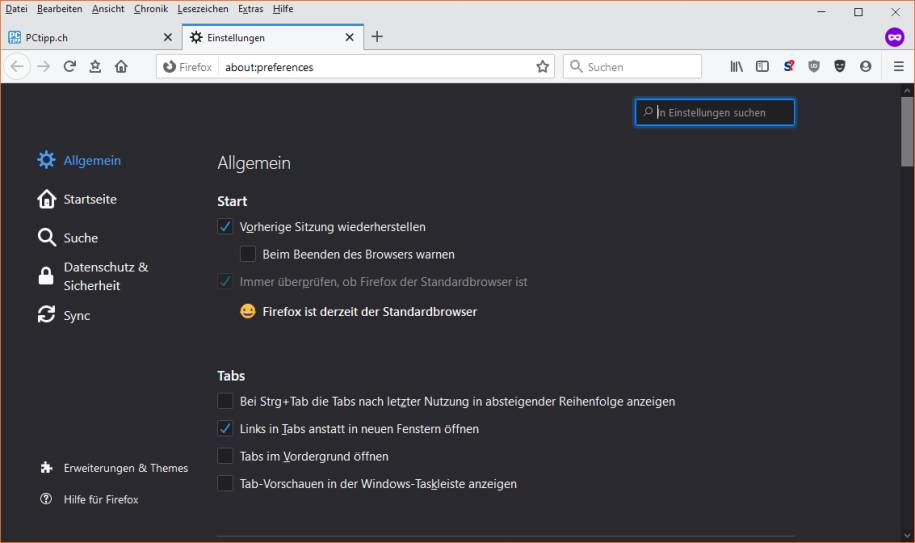
Task: Close the PCtipp.ch tab
Action: coord(168,37)
